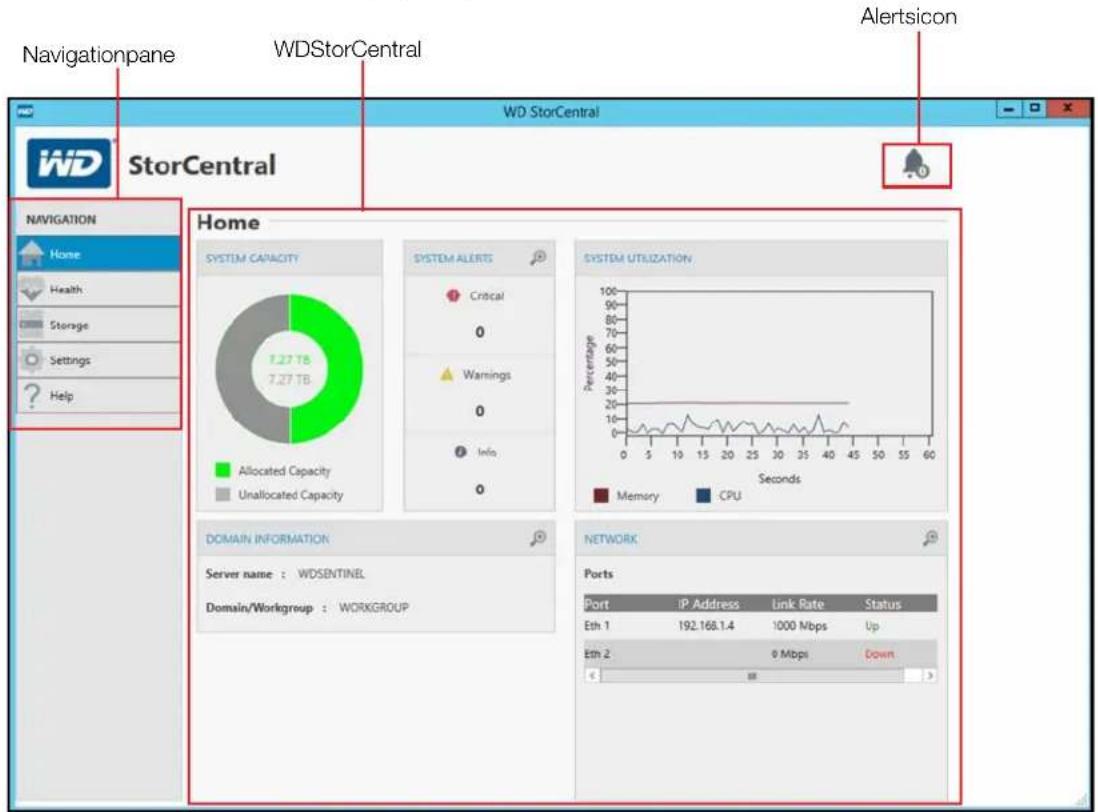Open the alerts bell icon
The image size is (1098, 812).
coord(916,164)
